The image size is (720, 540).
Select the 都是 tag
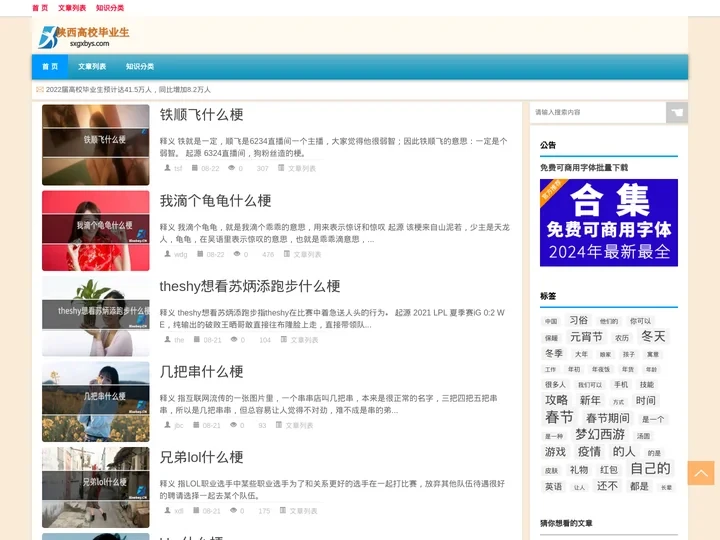coord(639,486)
